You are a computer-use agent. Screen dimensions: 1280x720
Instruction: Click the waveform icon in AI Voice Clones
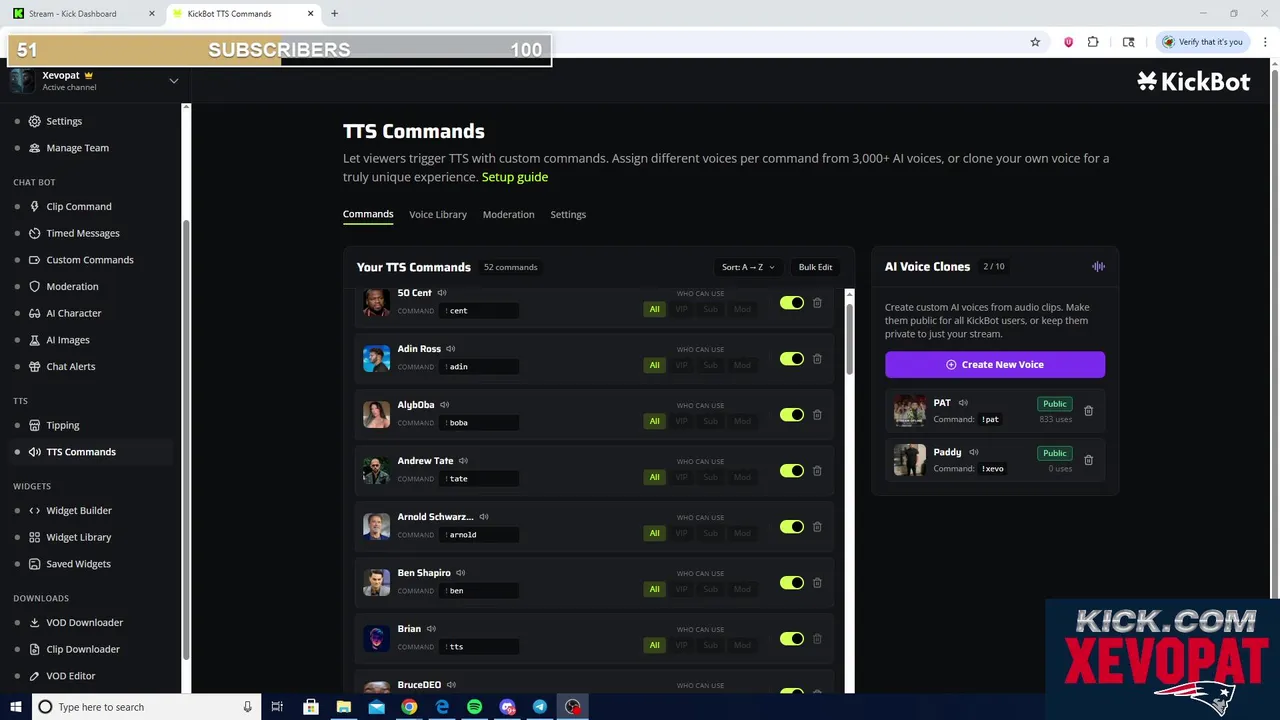point(1098,267)
